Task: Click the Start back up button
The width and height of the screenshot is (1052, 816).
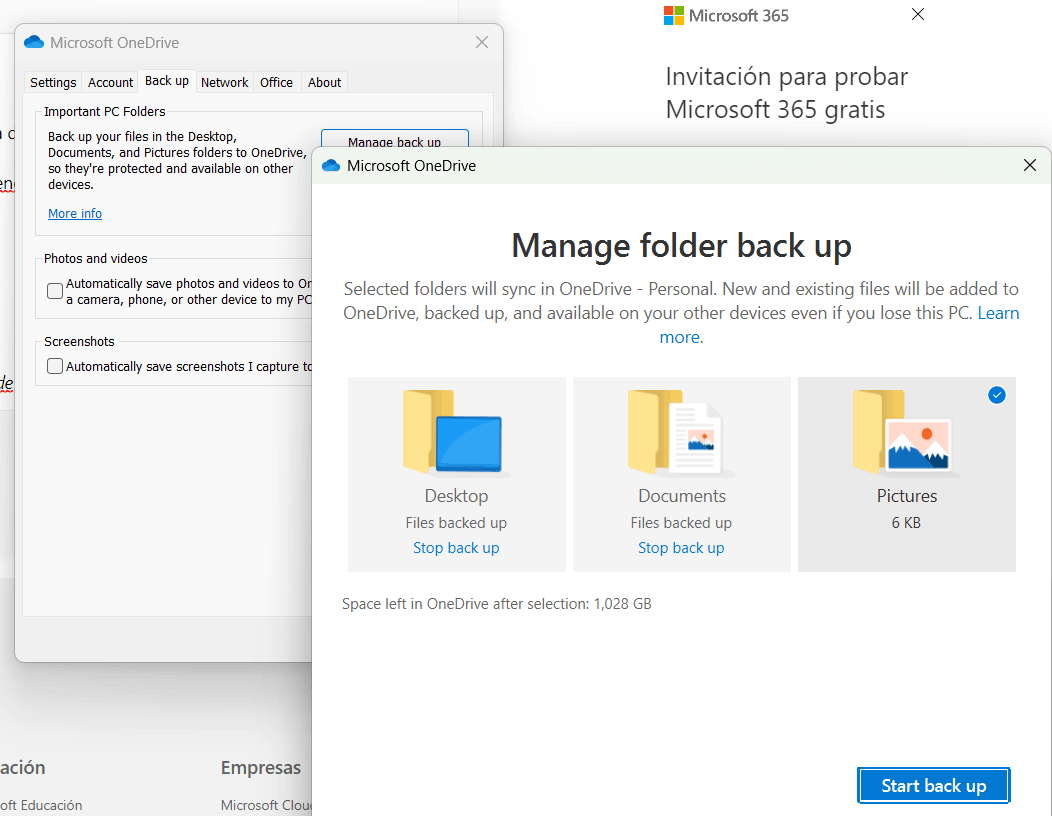Action: [933, 785]
